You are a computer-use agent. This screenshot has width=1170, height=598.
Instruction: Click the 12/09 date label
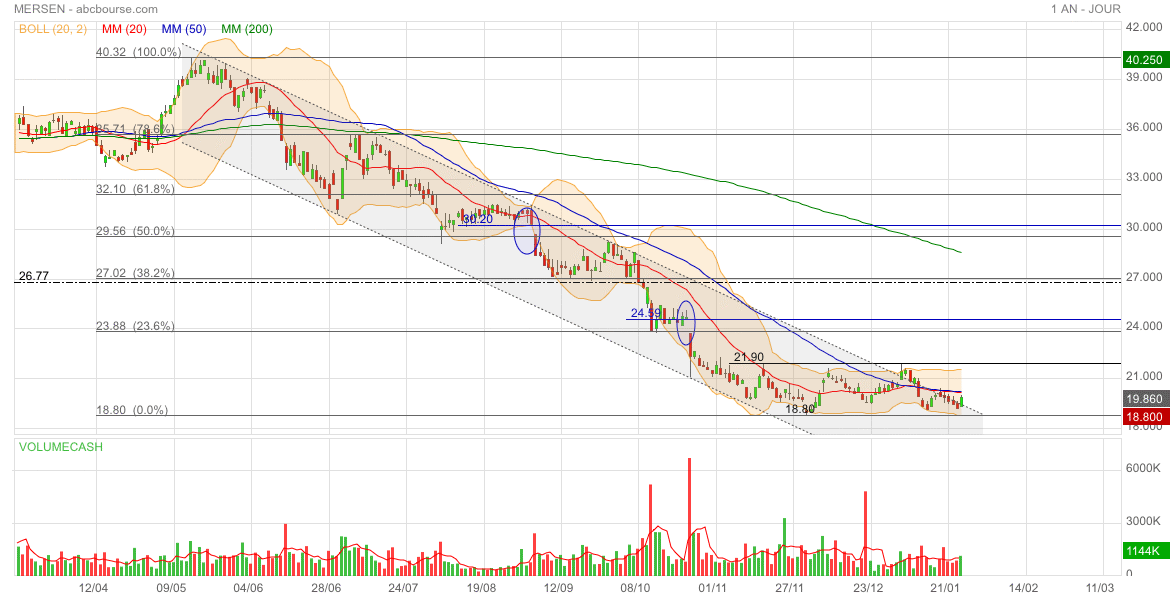pyautogui.click(x=558, y=588)
